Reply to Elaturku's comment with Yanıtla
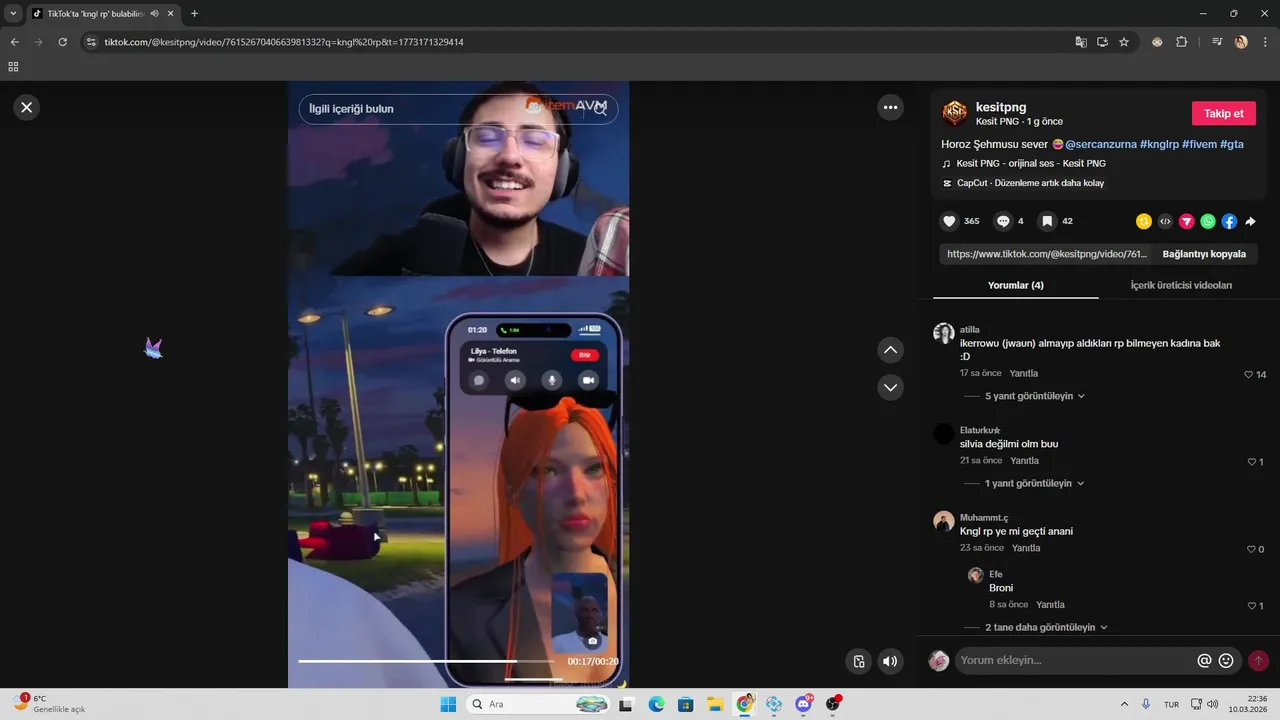Screen dimensions: 1280x720 [1025, 461]
